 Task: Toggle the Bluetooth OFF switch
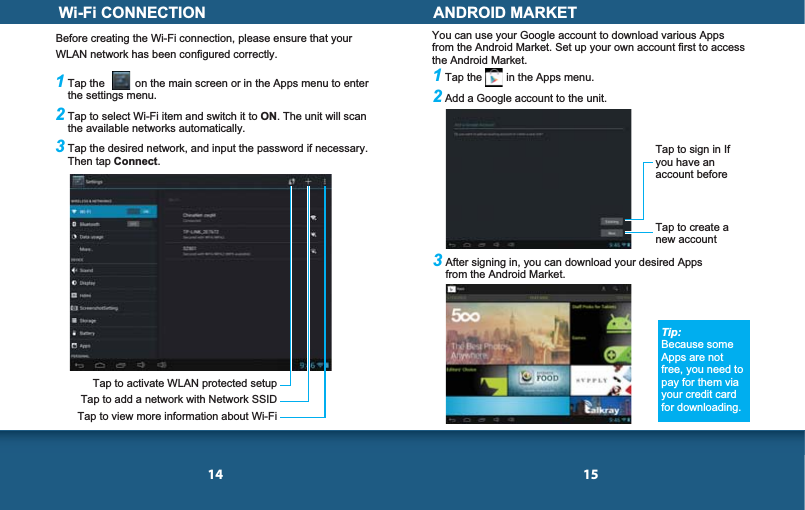(x=139, y=224)
